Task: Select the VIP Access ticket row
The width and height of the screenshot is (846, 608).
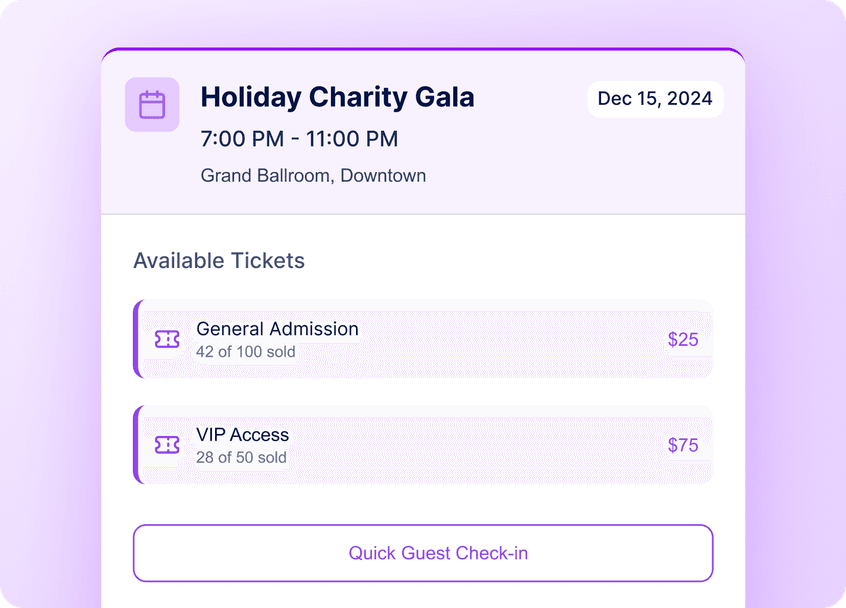Action: (423, 445)
